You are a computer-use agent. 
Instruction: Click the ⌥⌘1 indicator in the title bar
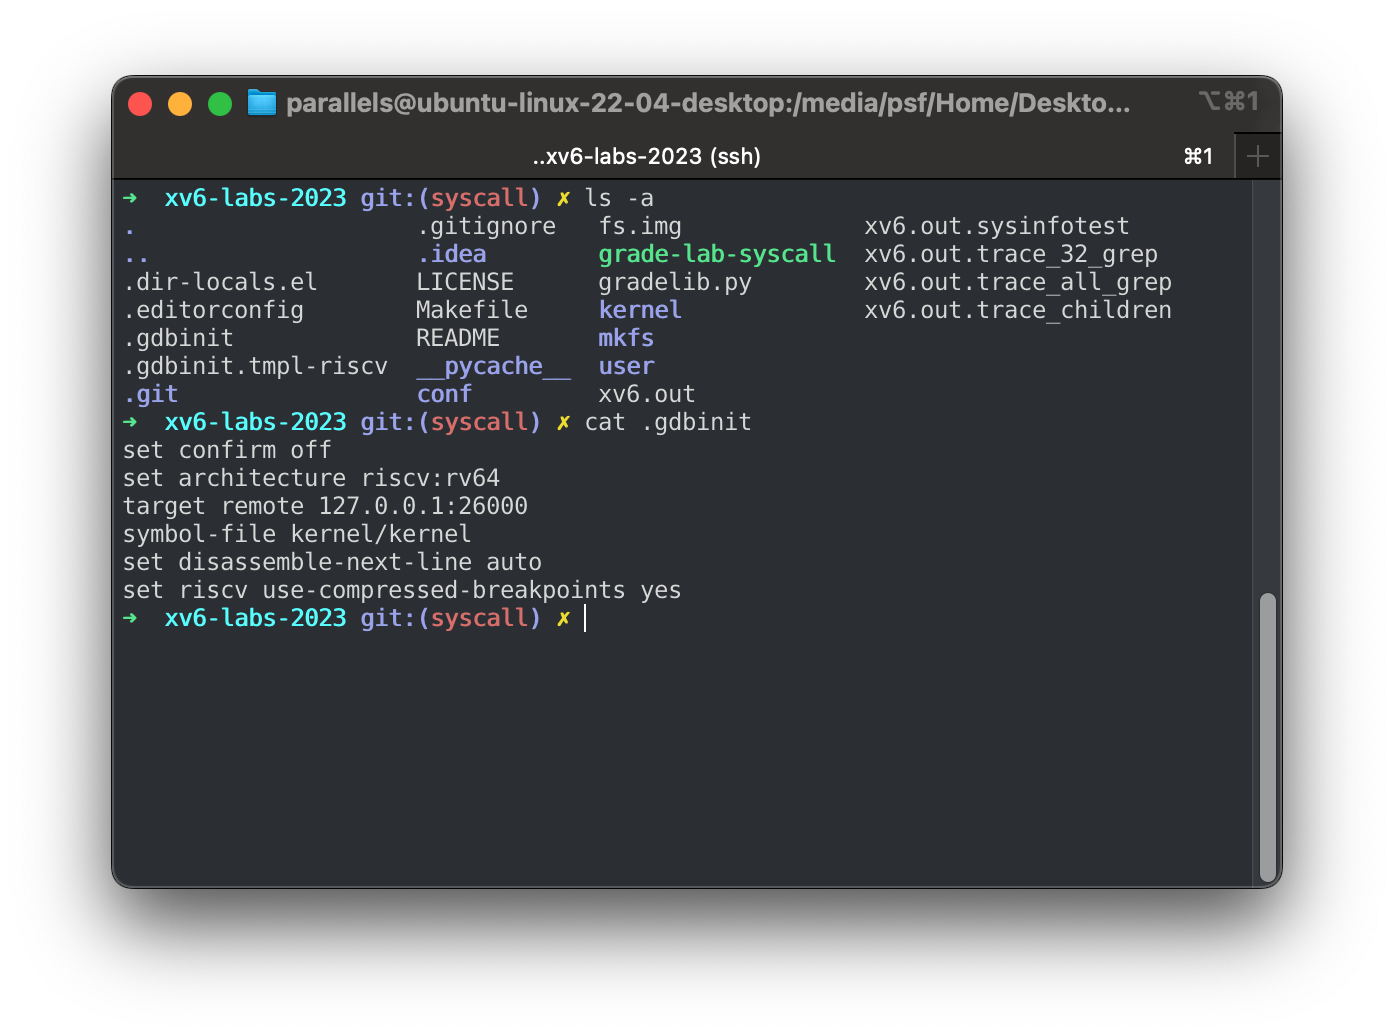pyautogui.click(x=1228, y=101)
